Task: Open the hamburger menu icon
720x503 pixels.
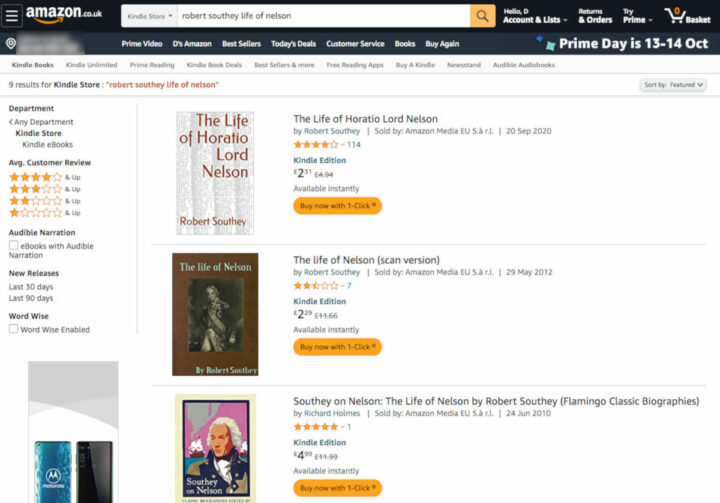Action: coord(12,16)
